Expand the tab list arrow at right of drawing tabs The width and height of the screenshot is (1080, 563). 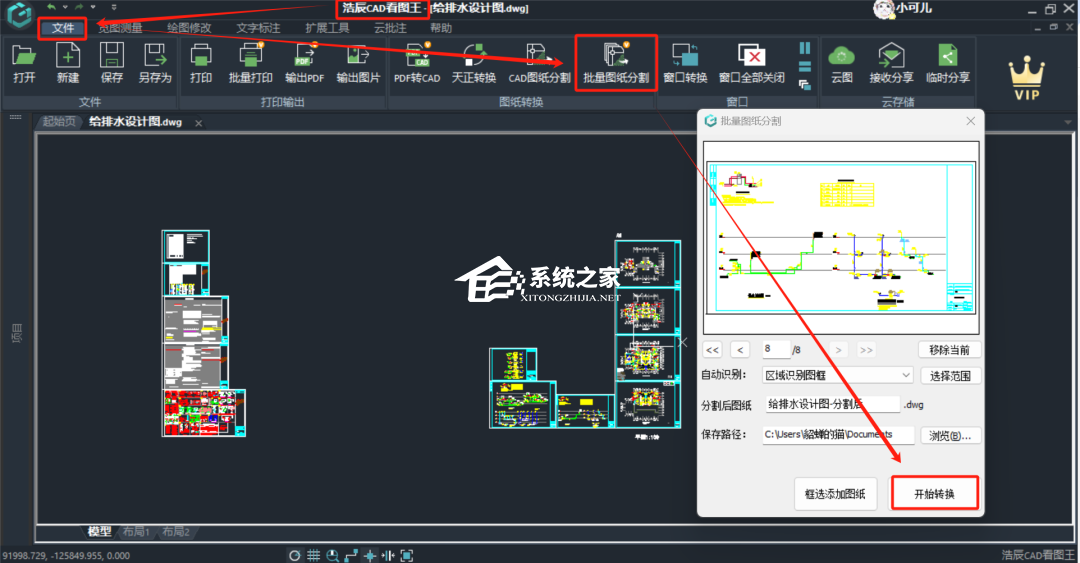tap(1068, 122)
